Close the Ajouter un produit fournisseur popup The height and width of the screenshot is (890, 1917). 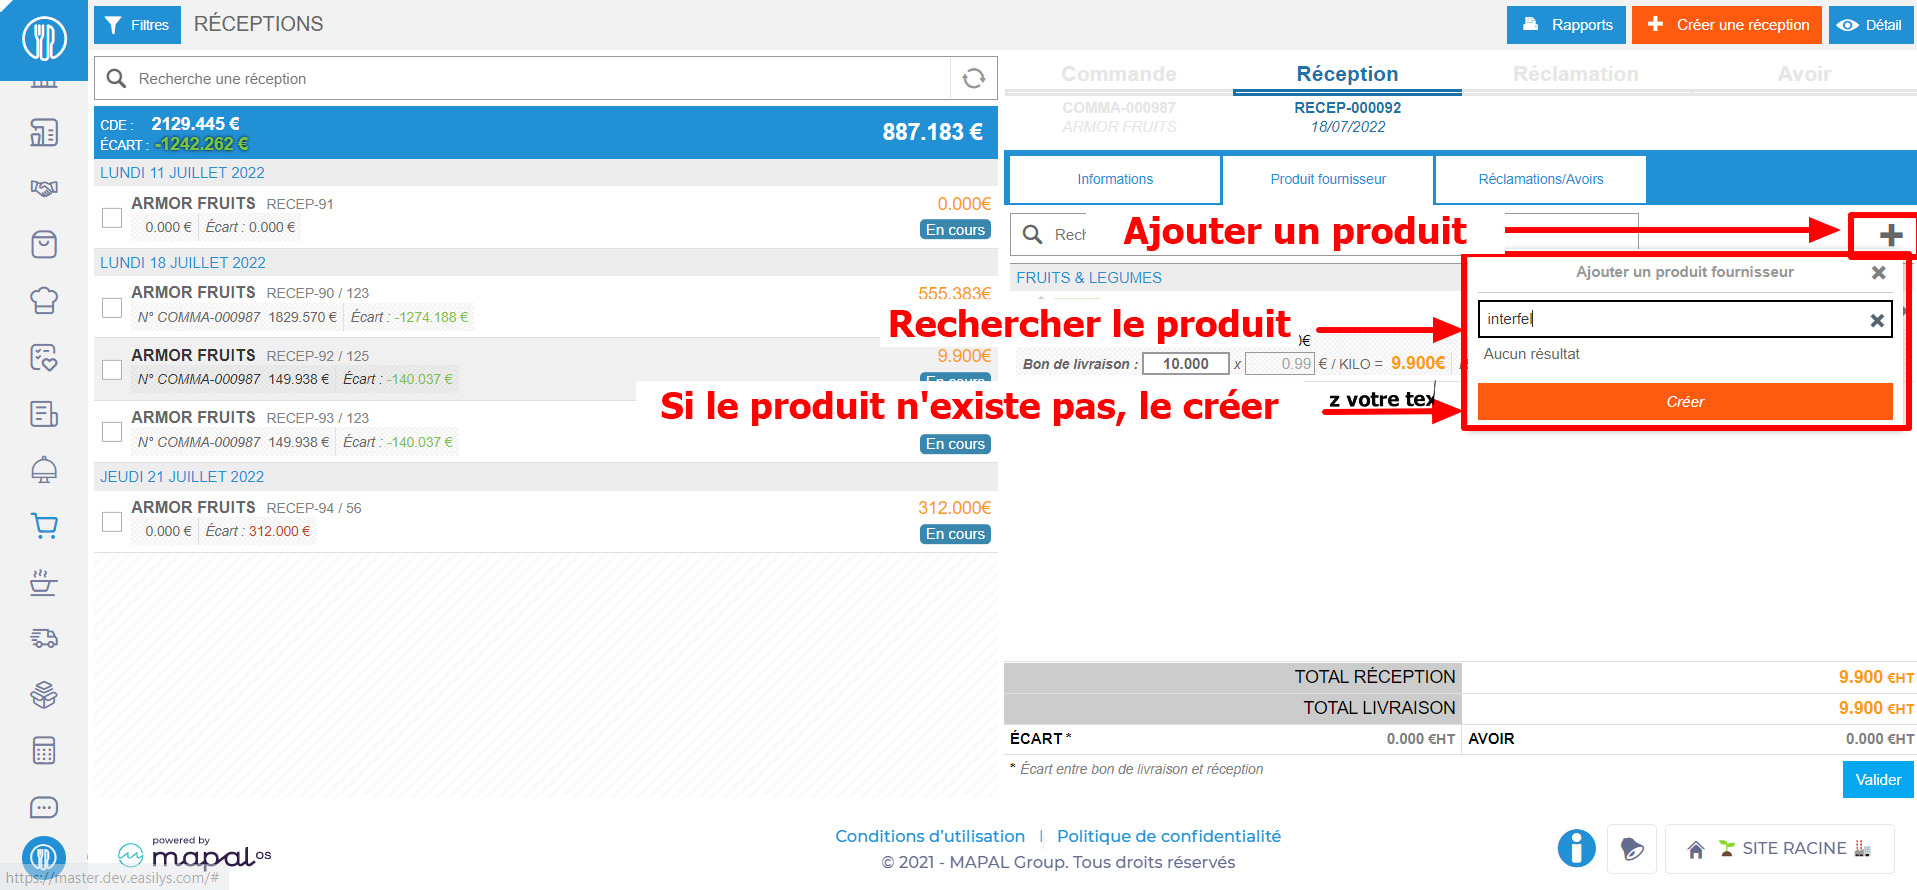tap(1879, 272)
